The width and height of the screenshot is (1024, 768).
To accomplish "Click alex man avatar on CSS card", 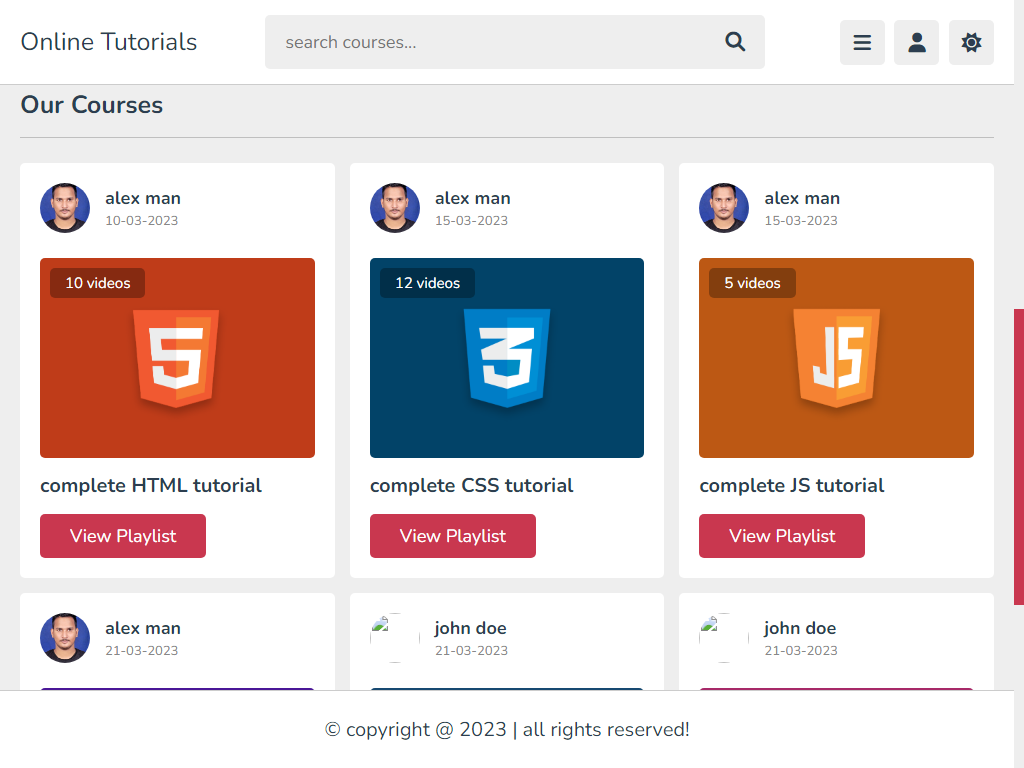I will pyautogui.click(x=394, y=208).
